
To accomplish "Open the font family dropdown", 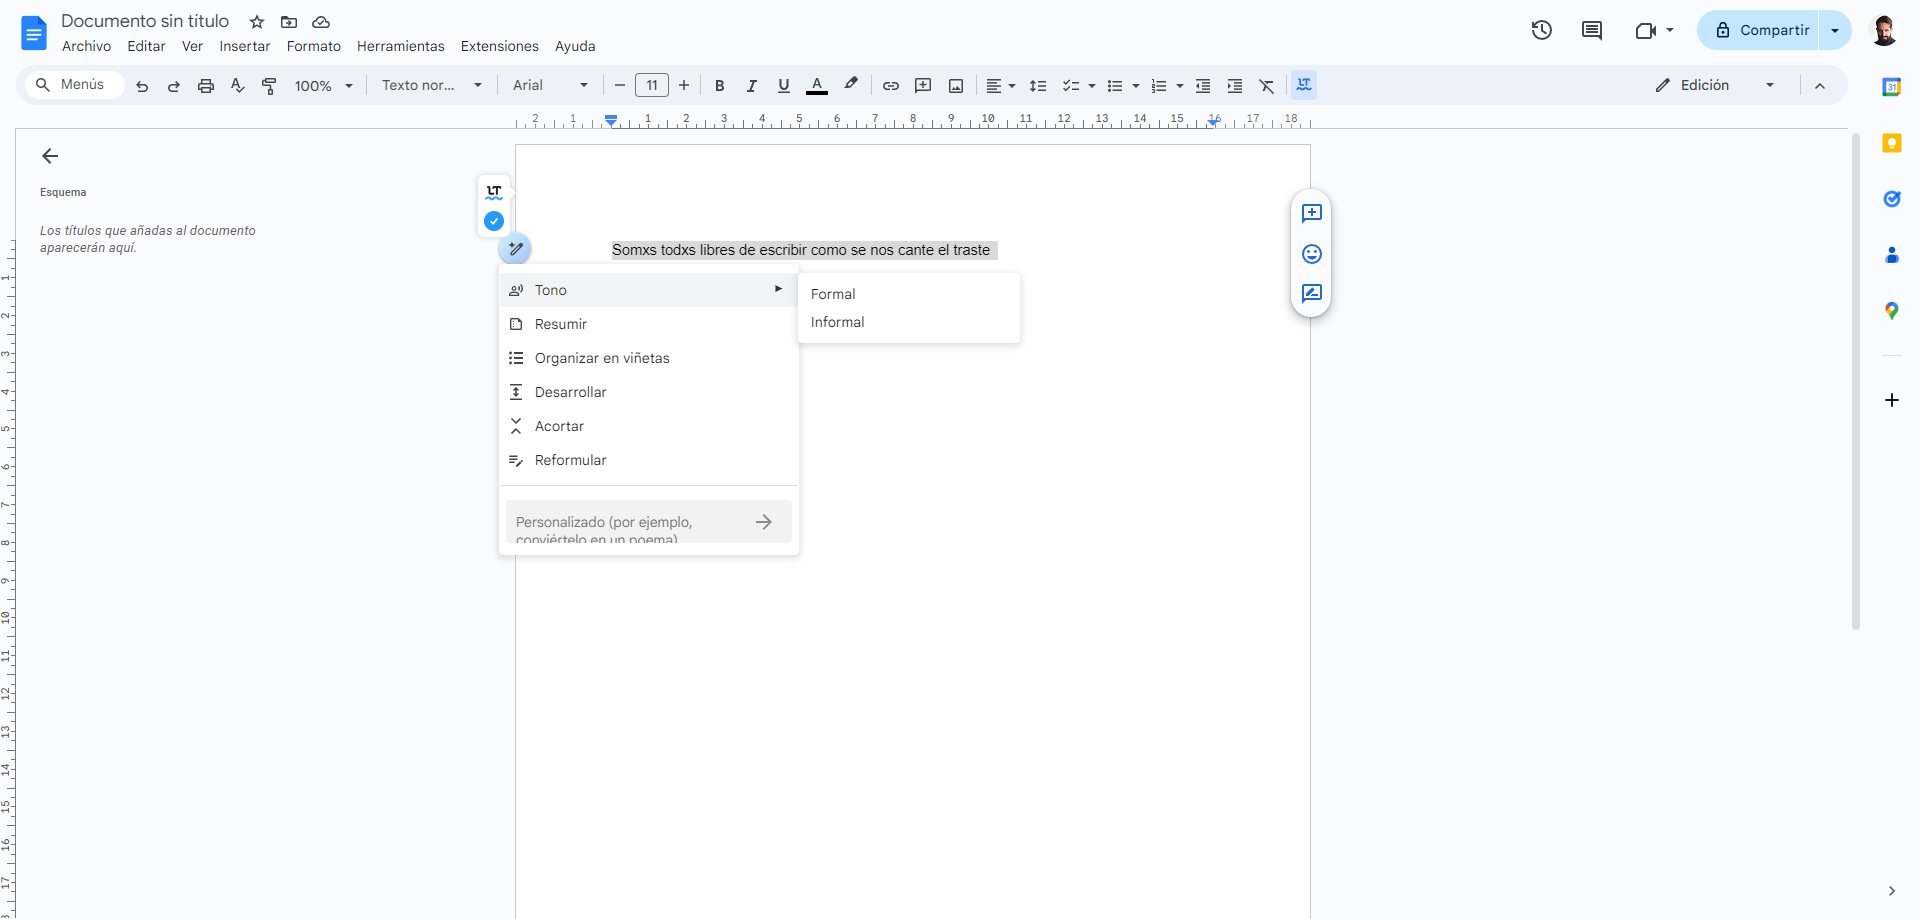I will click(548, 85).
